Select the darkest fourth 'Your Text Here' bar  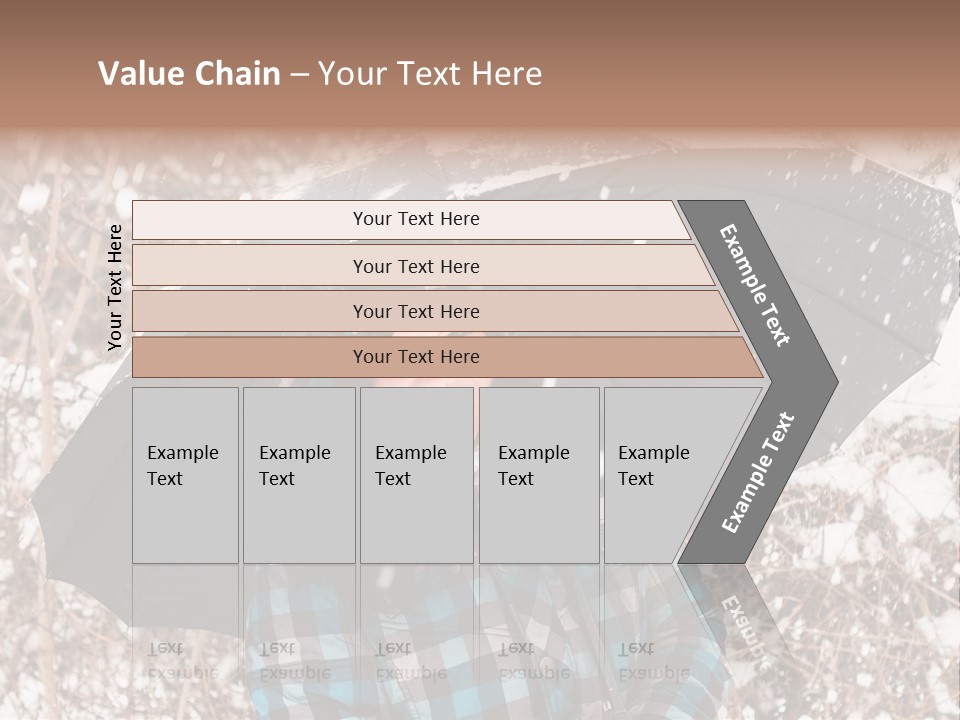pos(447,357)
